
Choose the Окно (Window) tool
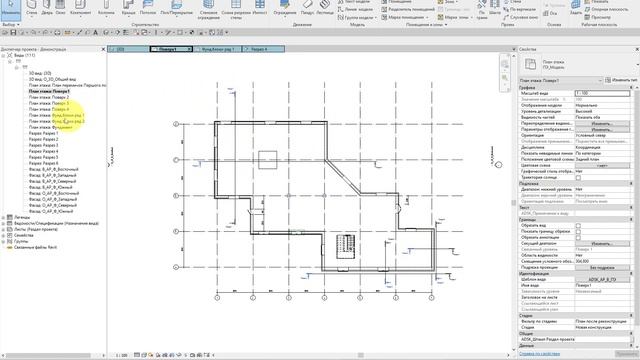tap(60, 8)
